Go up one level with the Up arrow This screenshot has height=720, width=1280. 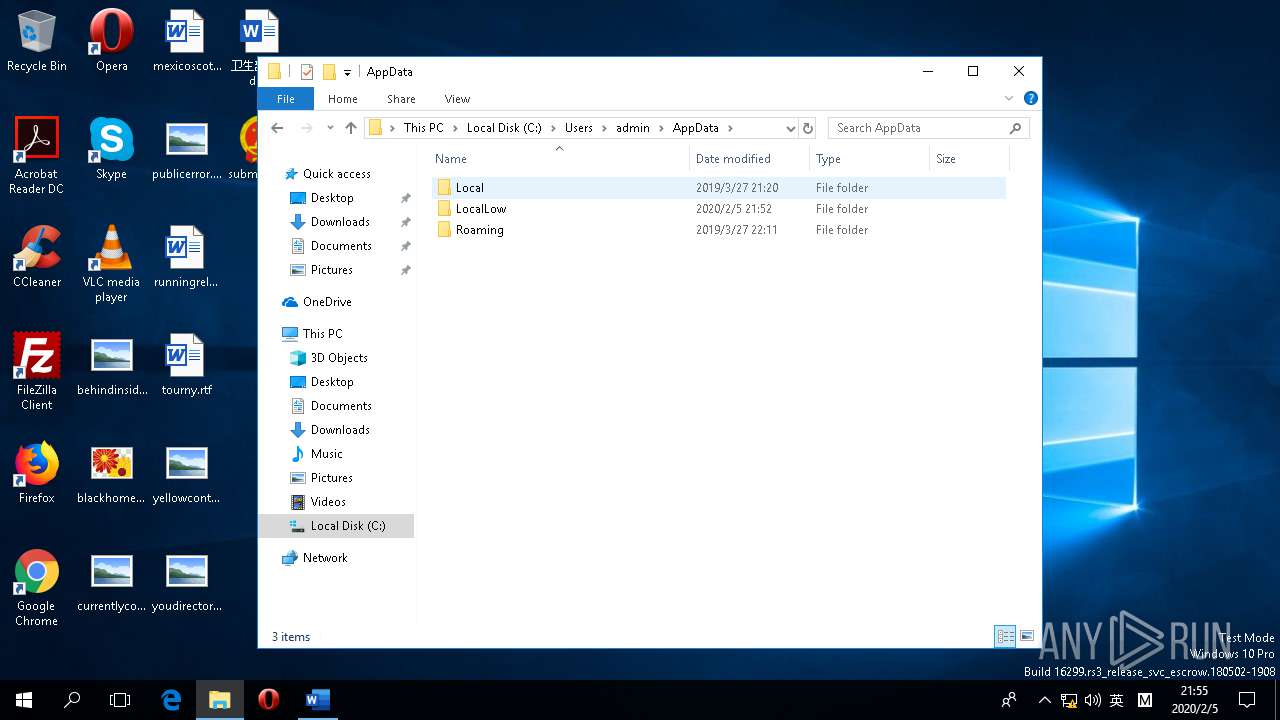point(351,128)
